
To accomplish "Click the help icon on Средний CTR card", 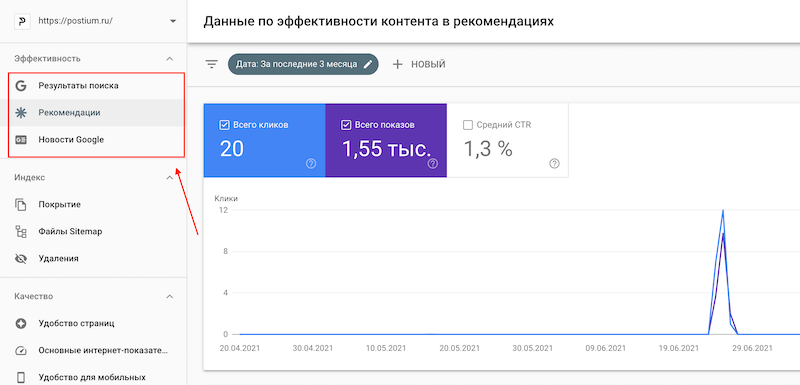I will (555, 164).
